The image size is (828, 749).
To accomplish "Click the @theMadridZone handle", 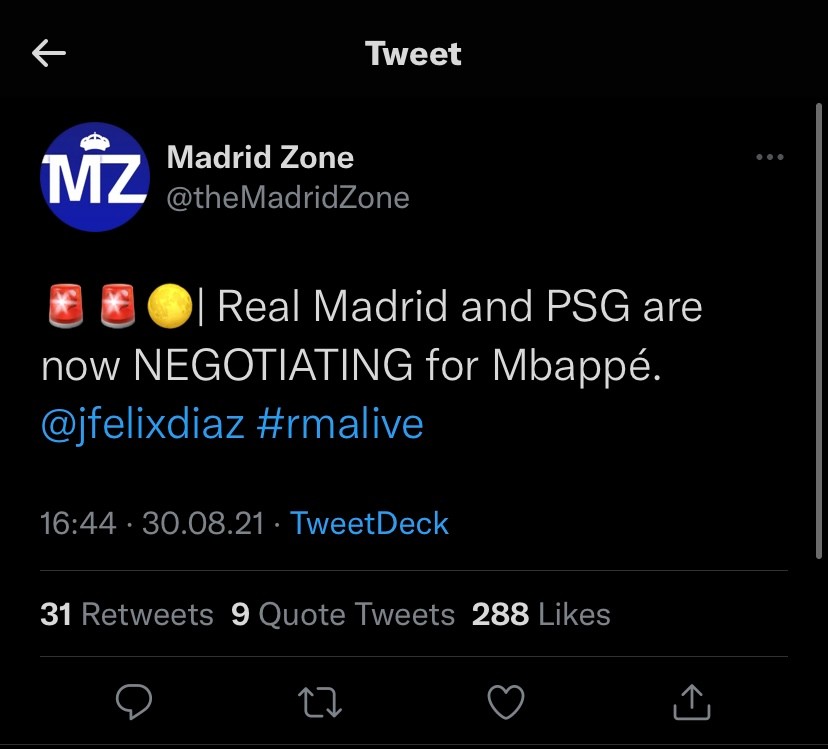I will click(x=288, y=197).
